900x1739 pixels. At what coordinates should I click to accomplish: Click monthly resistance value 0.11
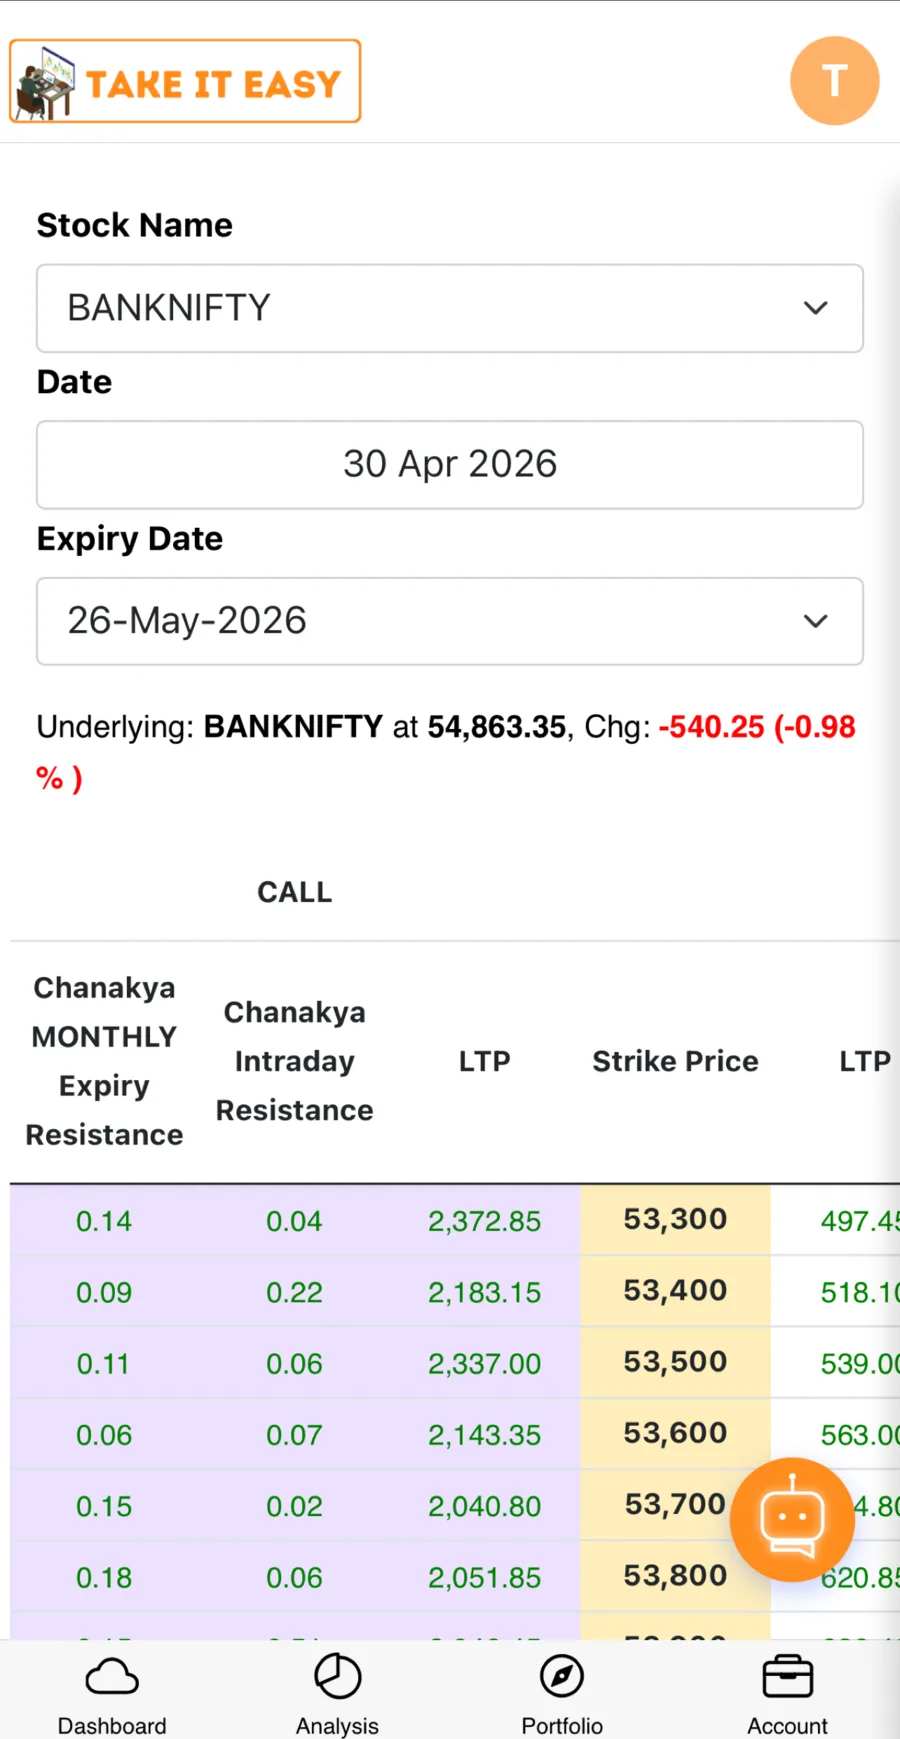coord(104,1363)
